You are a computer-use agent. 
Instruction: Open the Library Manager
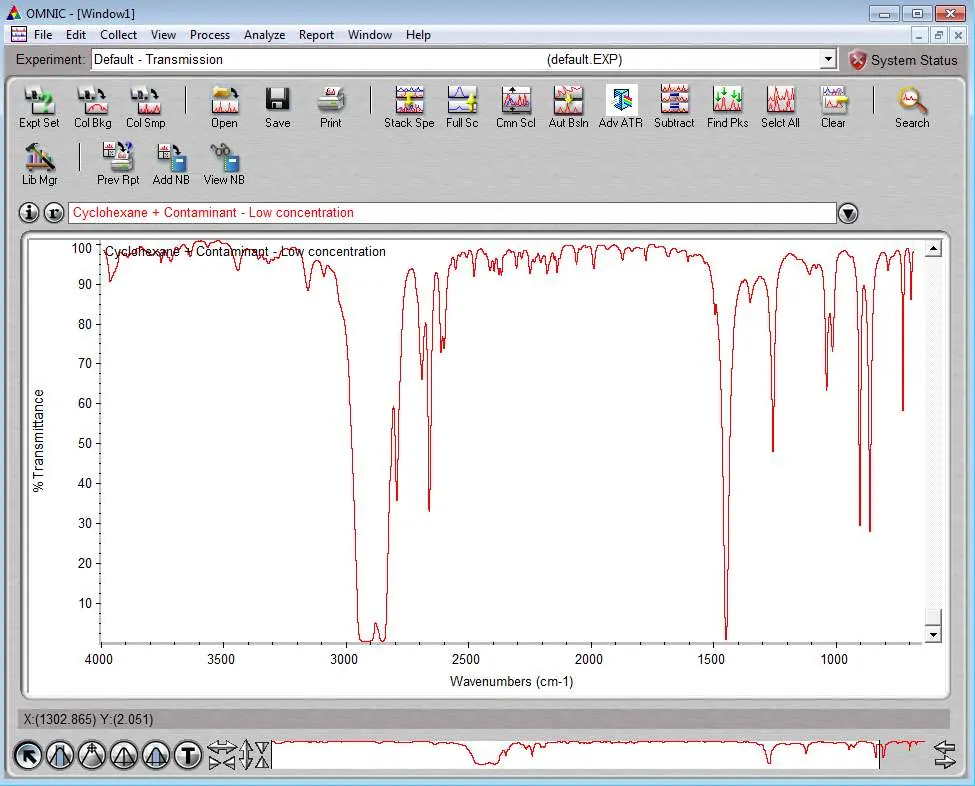(39, 164)
